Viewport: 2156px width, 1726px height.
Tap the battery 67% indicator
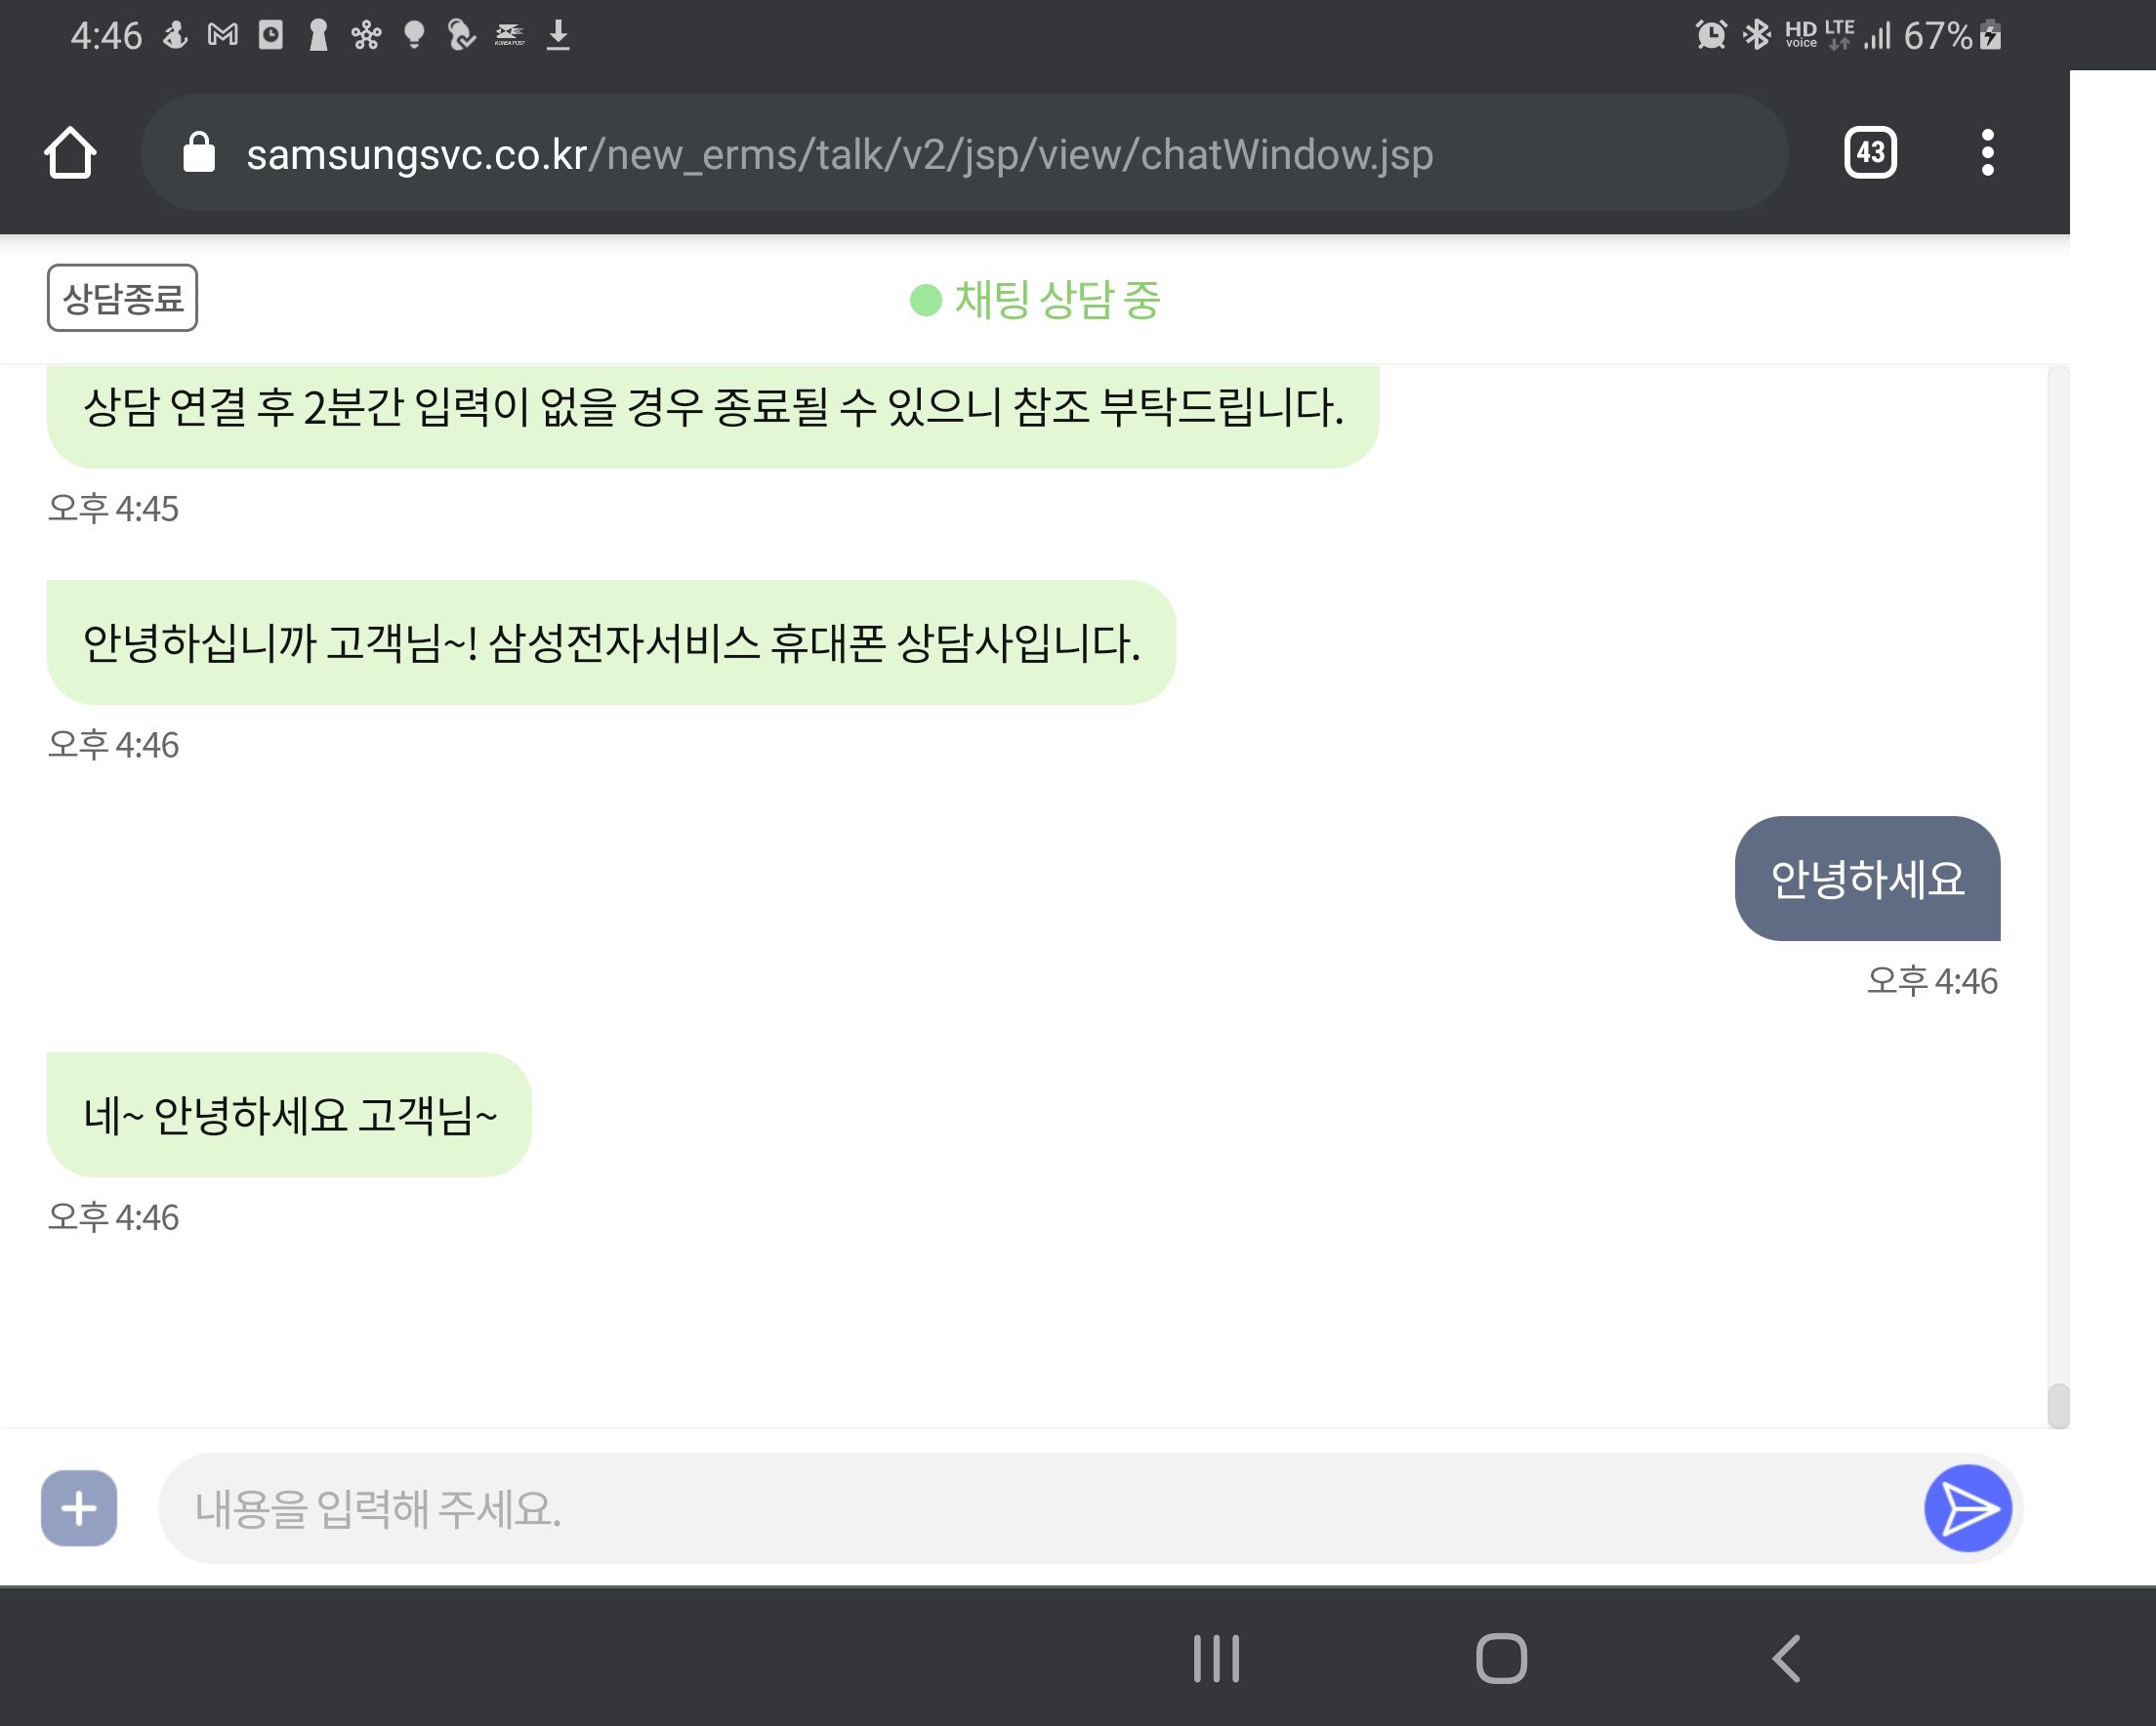tap(1950, 36)
